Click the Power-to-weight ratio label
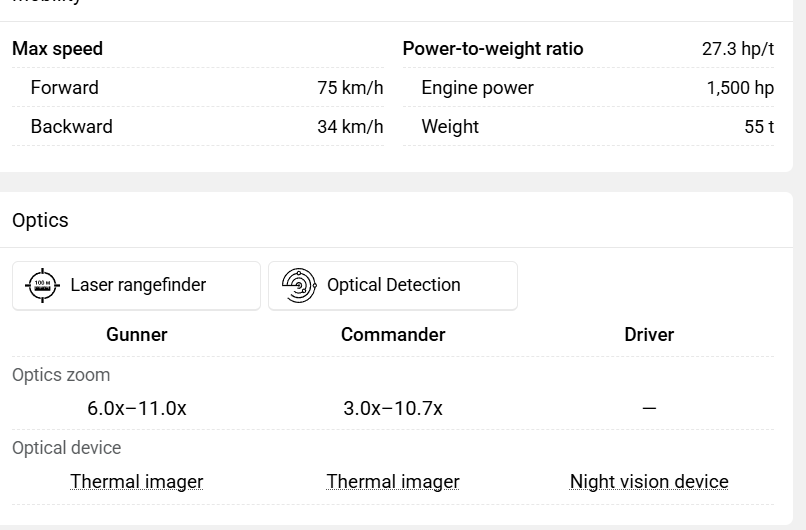 coord(493,49)
